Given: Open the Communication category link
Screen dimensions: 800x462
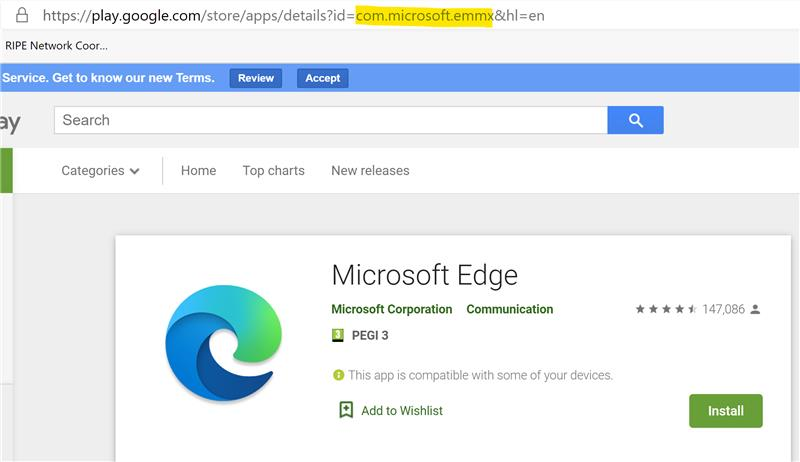Looking at the screenshot, I should click(510, 309).
